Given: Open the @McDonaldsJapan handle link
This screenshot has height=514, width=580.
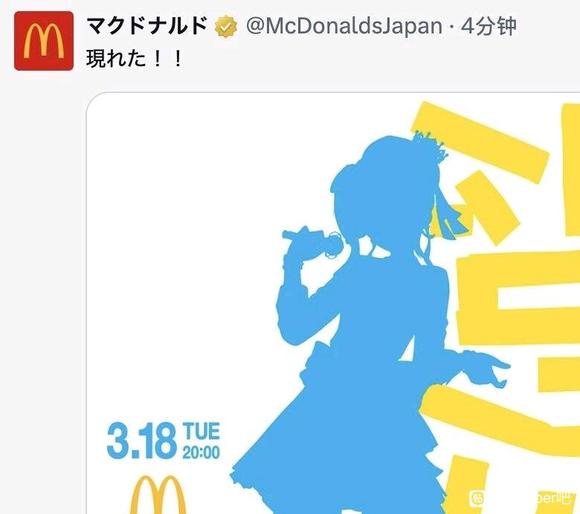Looking at the screenshot, I should [x=344, y=27].
